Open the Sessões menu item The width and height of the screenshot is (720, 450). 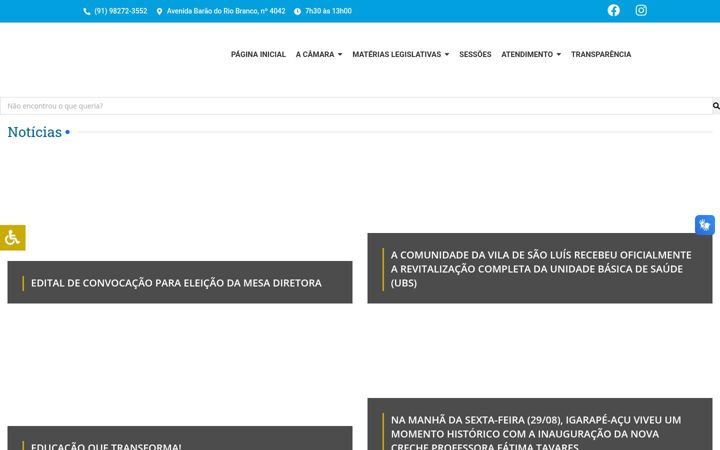pos(475,54)
